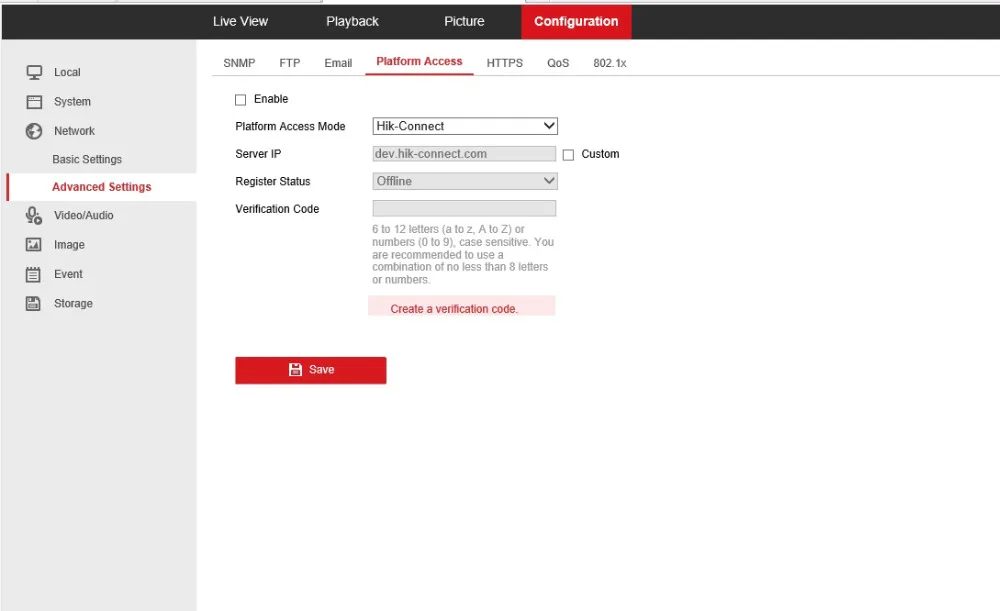Open the Image sidebar section
The image size is (1000, 611).
69,245
